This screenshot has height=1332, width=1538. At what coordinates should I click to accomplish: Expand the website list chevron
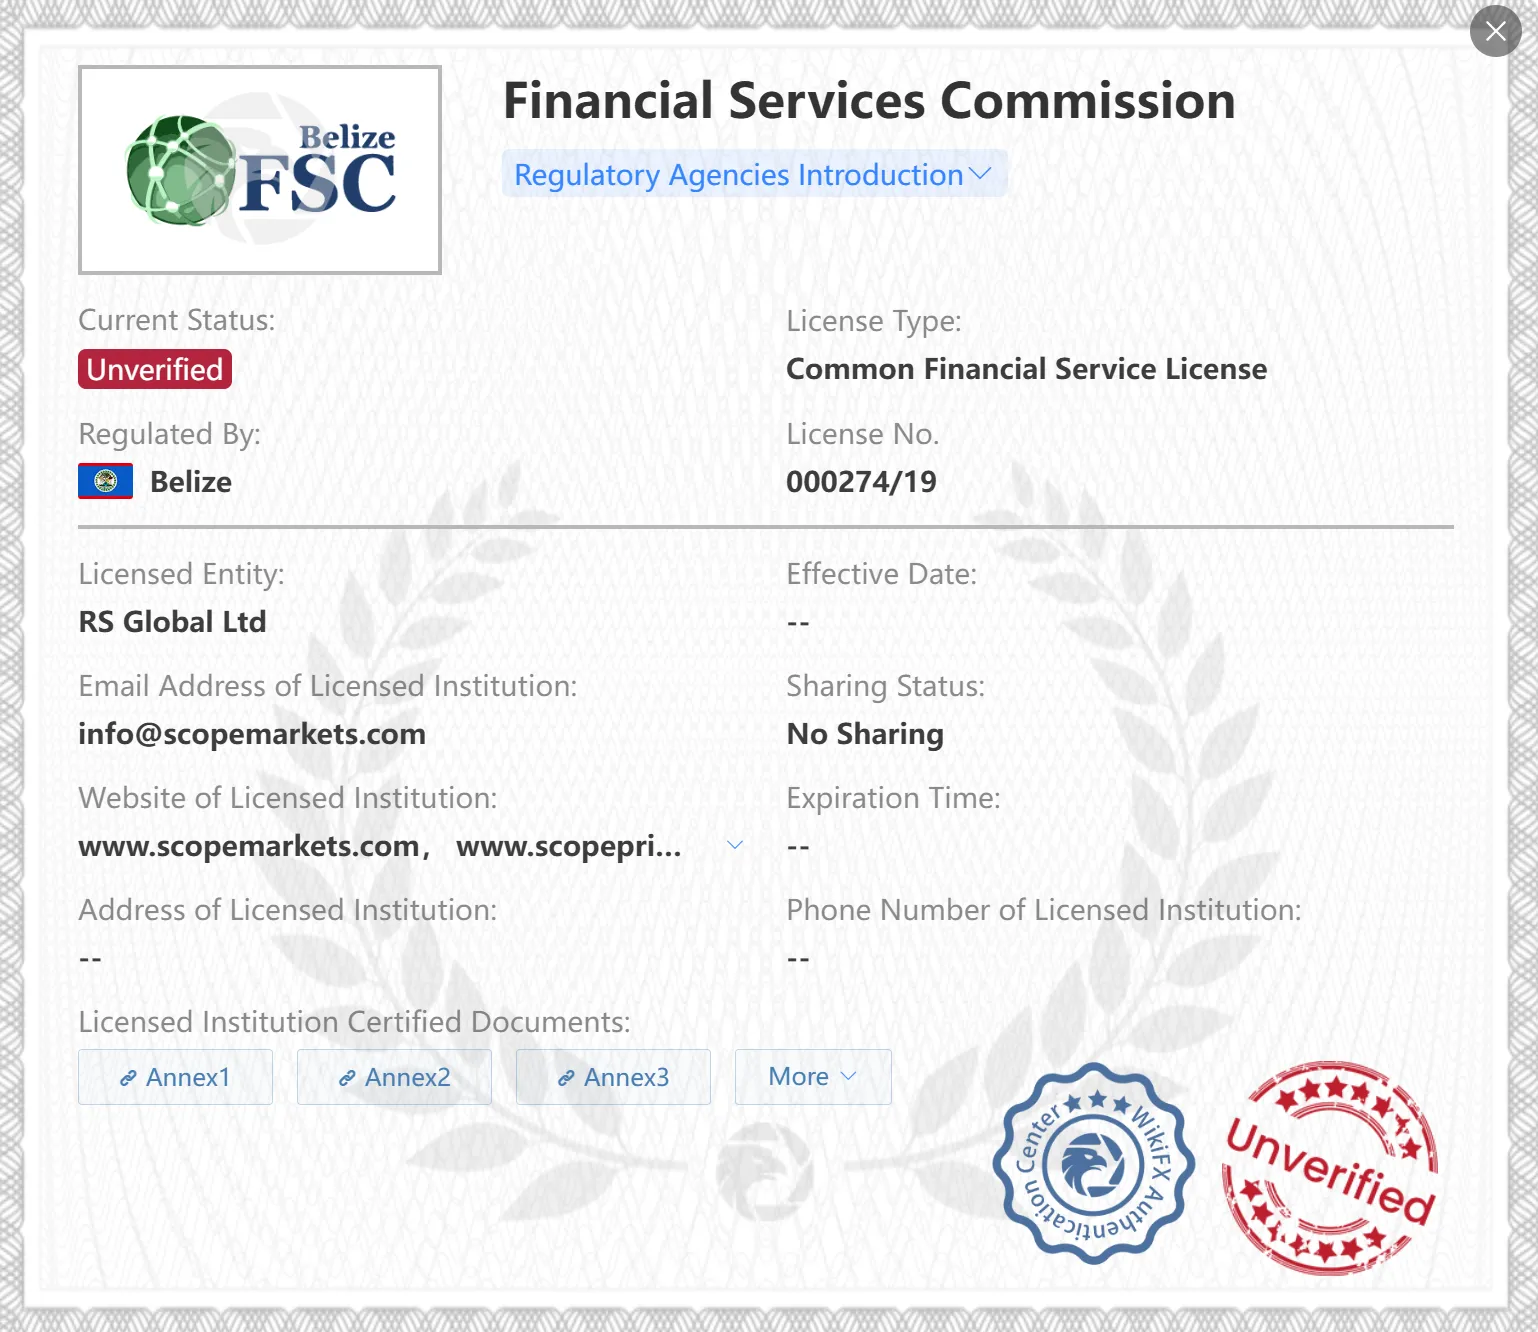[734, 846]
